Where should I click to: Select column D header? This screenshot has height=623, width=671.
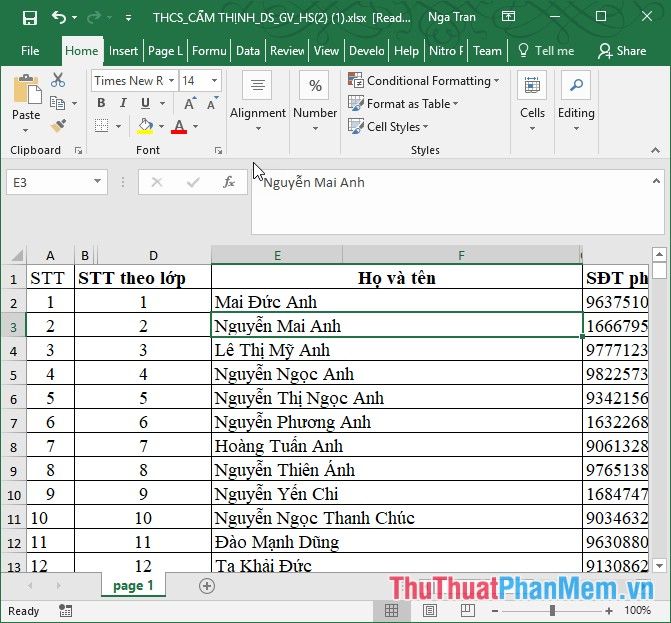pos(154,255)
